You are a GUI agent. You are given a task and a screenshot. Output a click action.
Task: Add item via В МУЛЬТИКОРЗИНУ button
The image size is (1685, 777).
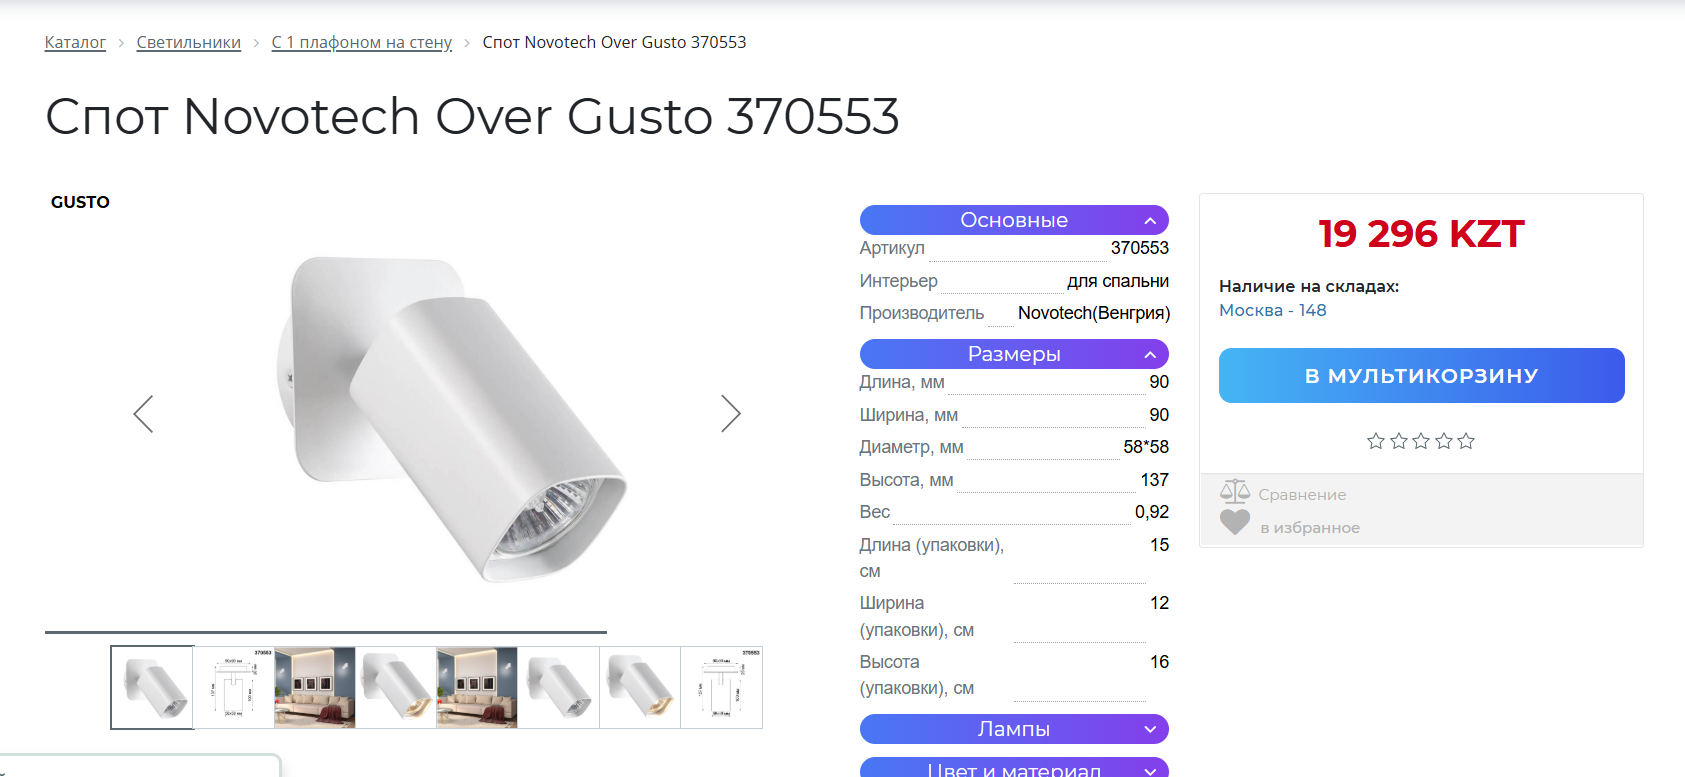point(1421,376)
